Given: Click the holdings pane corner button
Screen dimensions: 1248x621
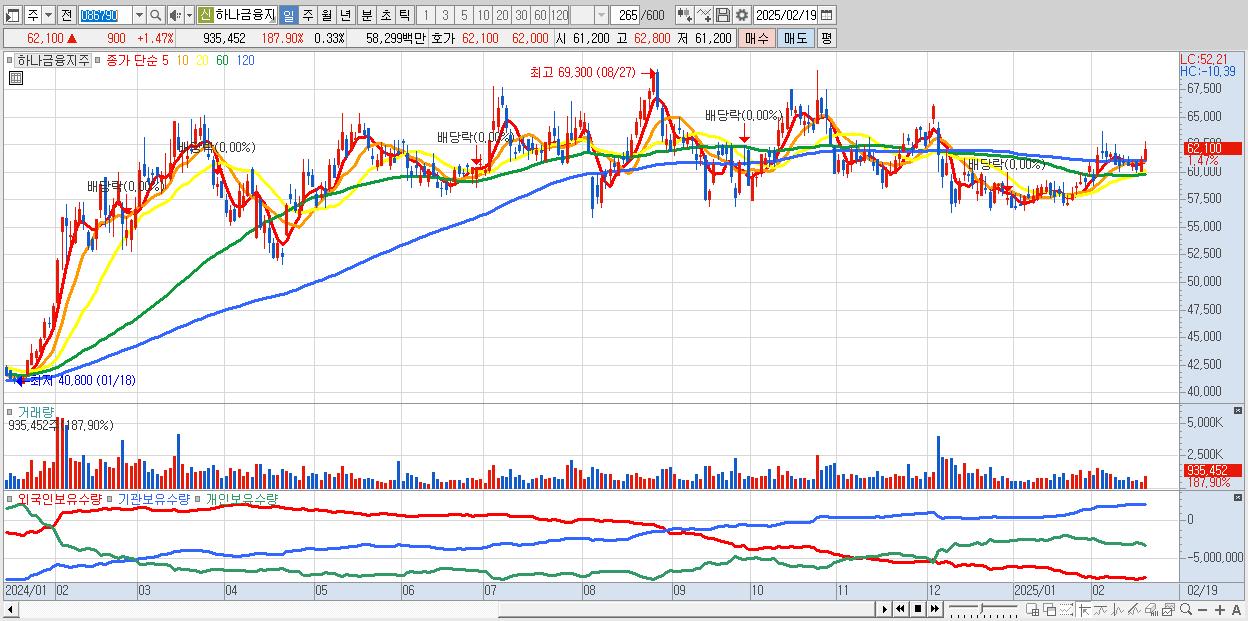Looking at the screenshot, I should pyautogui.click(x=1239, y=497).
